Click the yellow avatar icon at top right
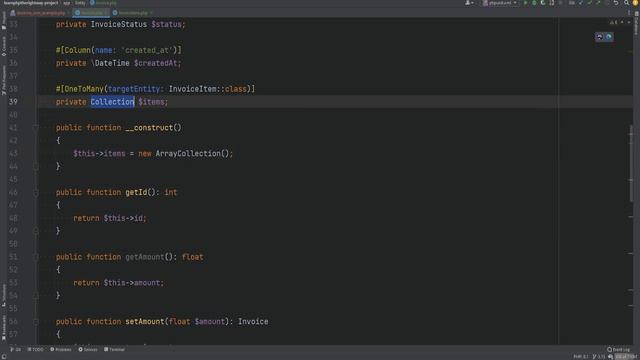 coord(635,3)
